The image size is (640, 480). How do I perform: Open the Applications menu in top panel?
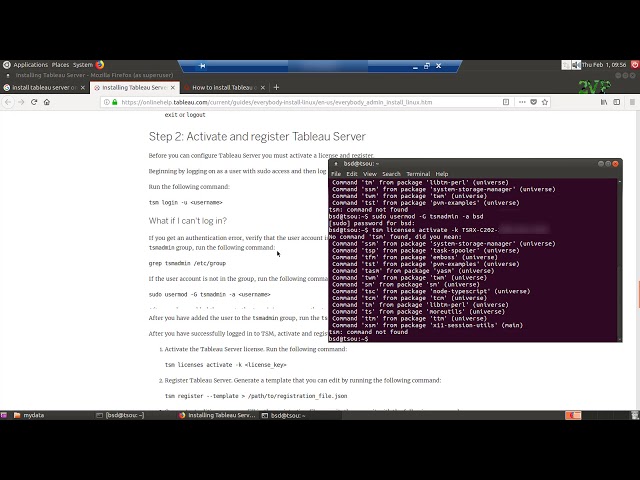pos(31,64)
